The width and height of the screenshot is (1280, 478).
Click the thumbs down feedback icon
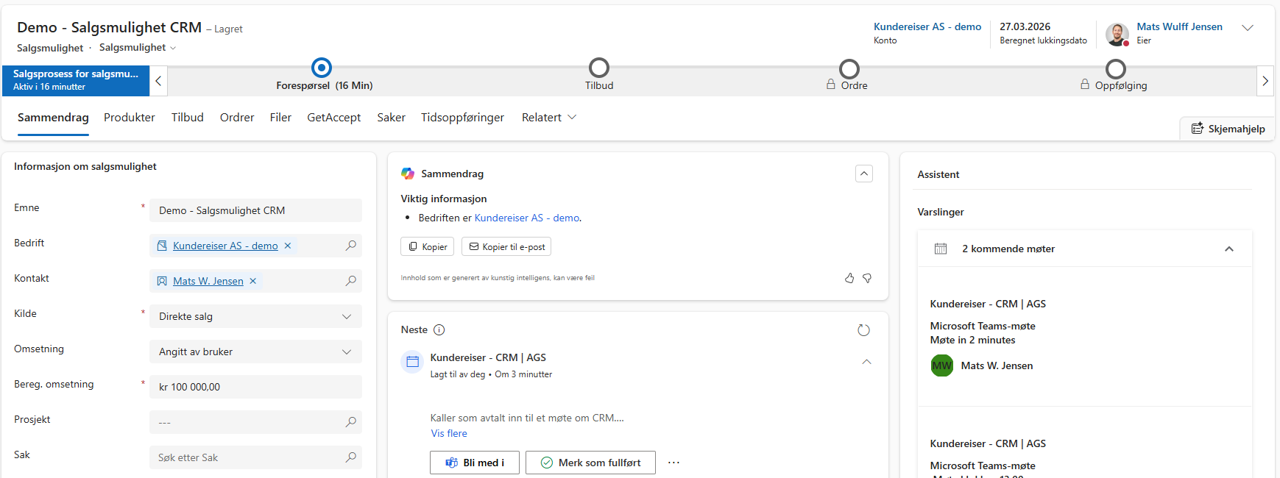click(x=867, y=278)
